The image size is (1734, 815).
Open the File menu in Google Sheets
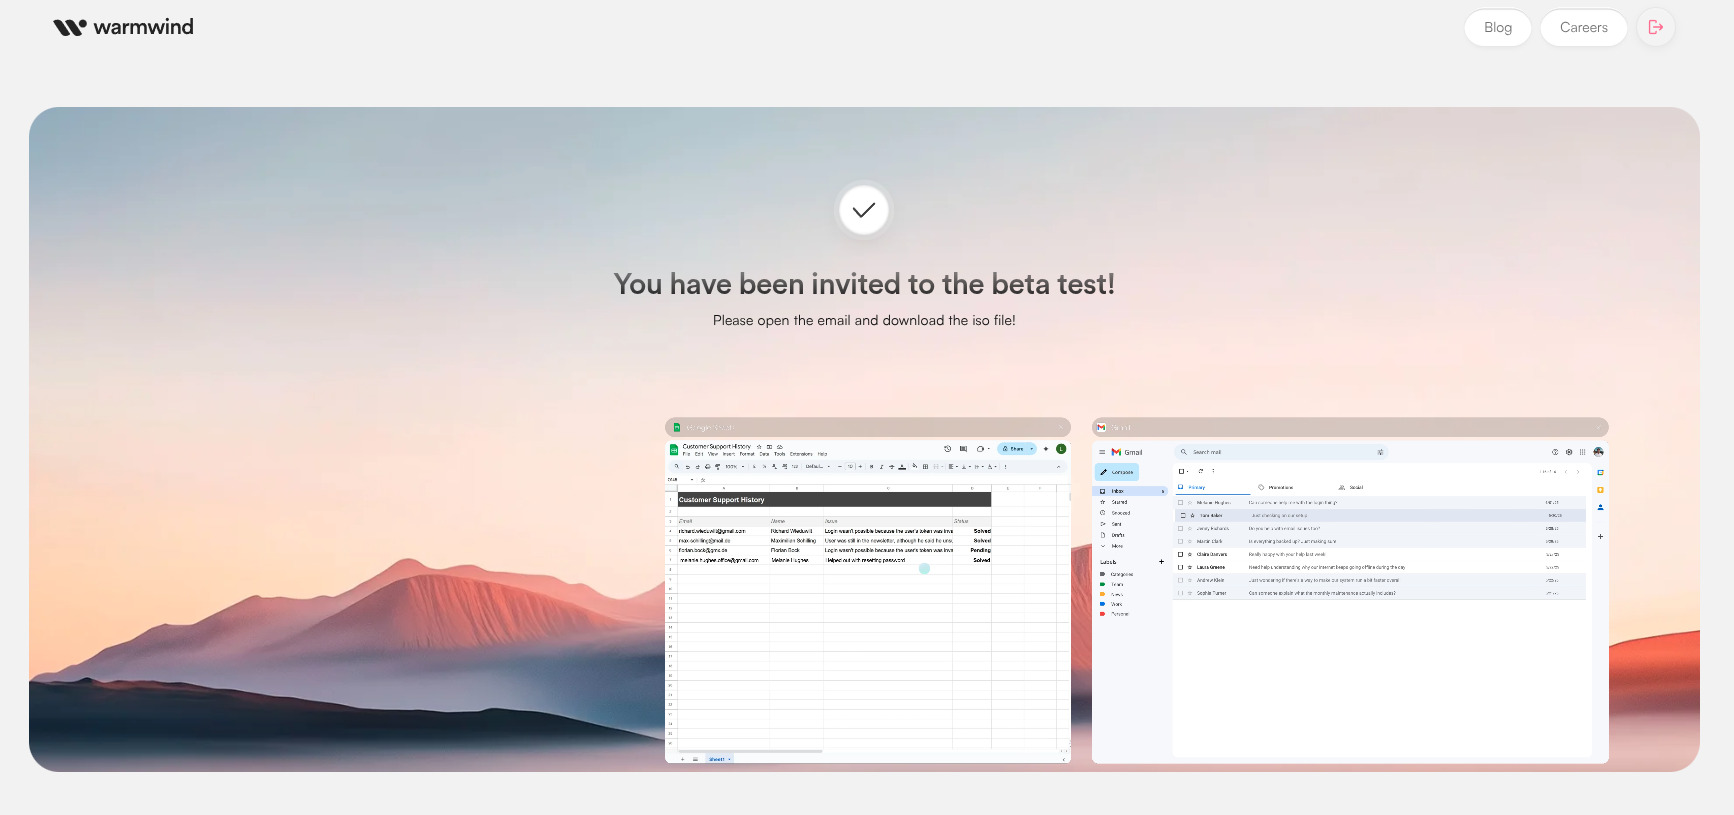(687, 454)
